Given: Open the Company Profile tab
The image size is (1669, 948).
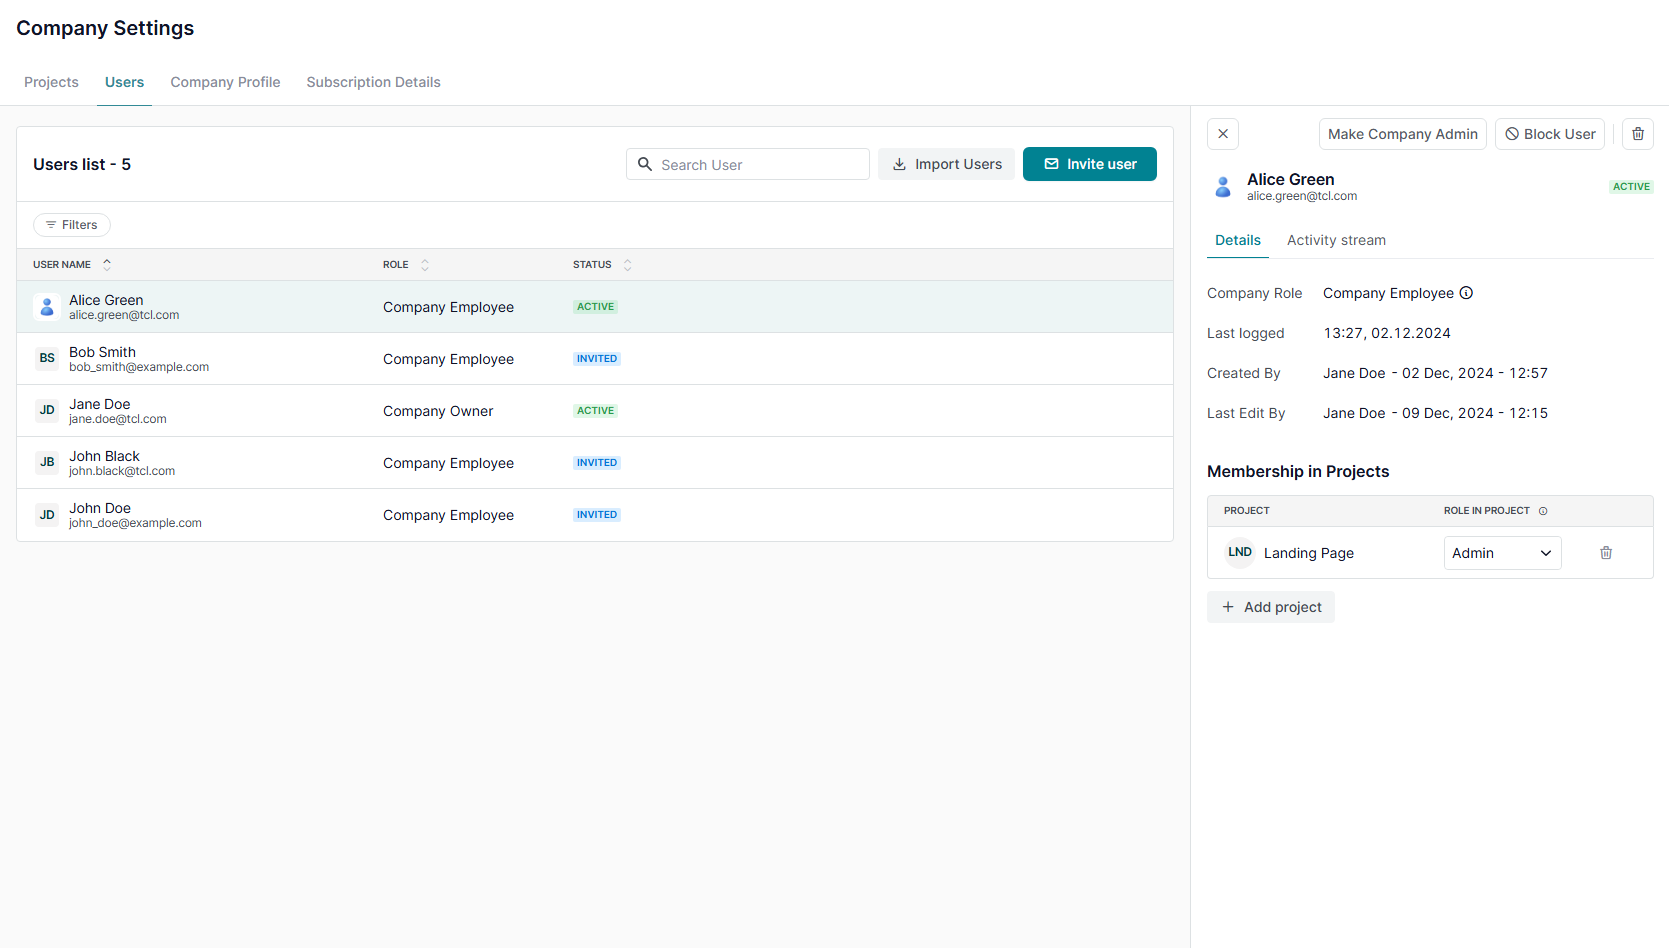Looking at the screenshot, I should [225, 82].
